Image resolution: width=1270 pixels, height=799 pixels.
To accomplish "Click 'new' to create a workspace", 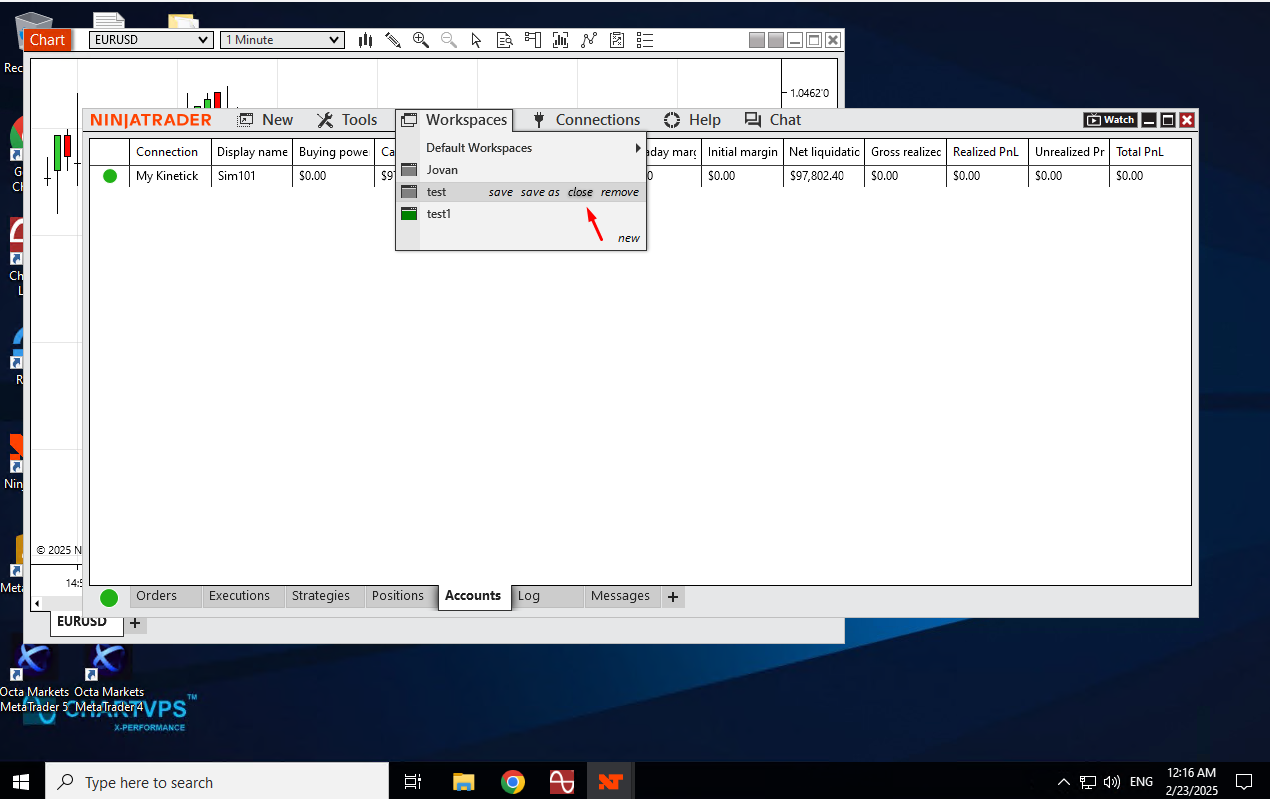I will [x=628, y=238].
